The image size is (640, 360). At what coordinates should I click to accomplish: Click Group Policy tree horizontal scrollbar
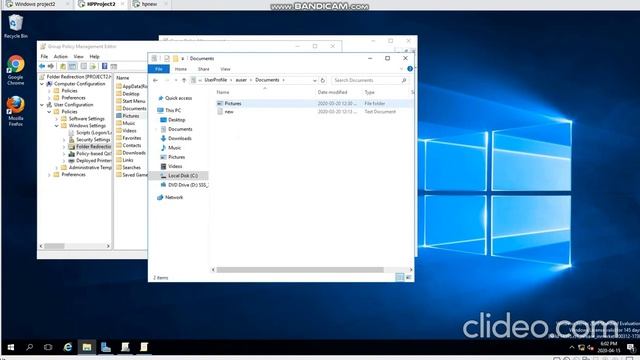54,246
